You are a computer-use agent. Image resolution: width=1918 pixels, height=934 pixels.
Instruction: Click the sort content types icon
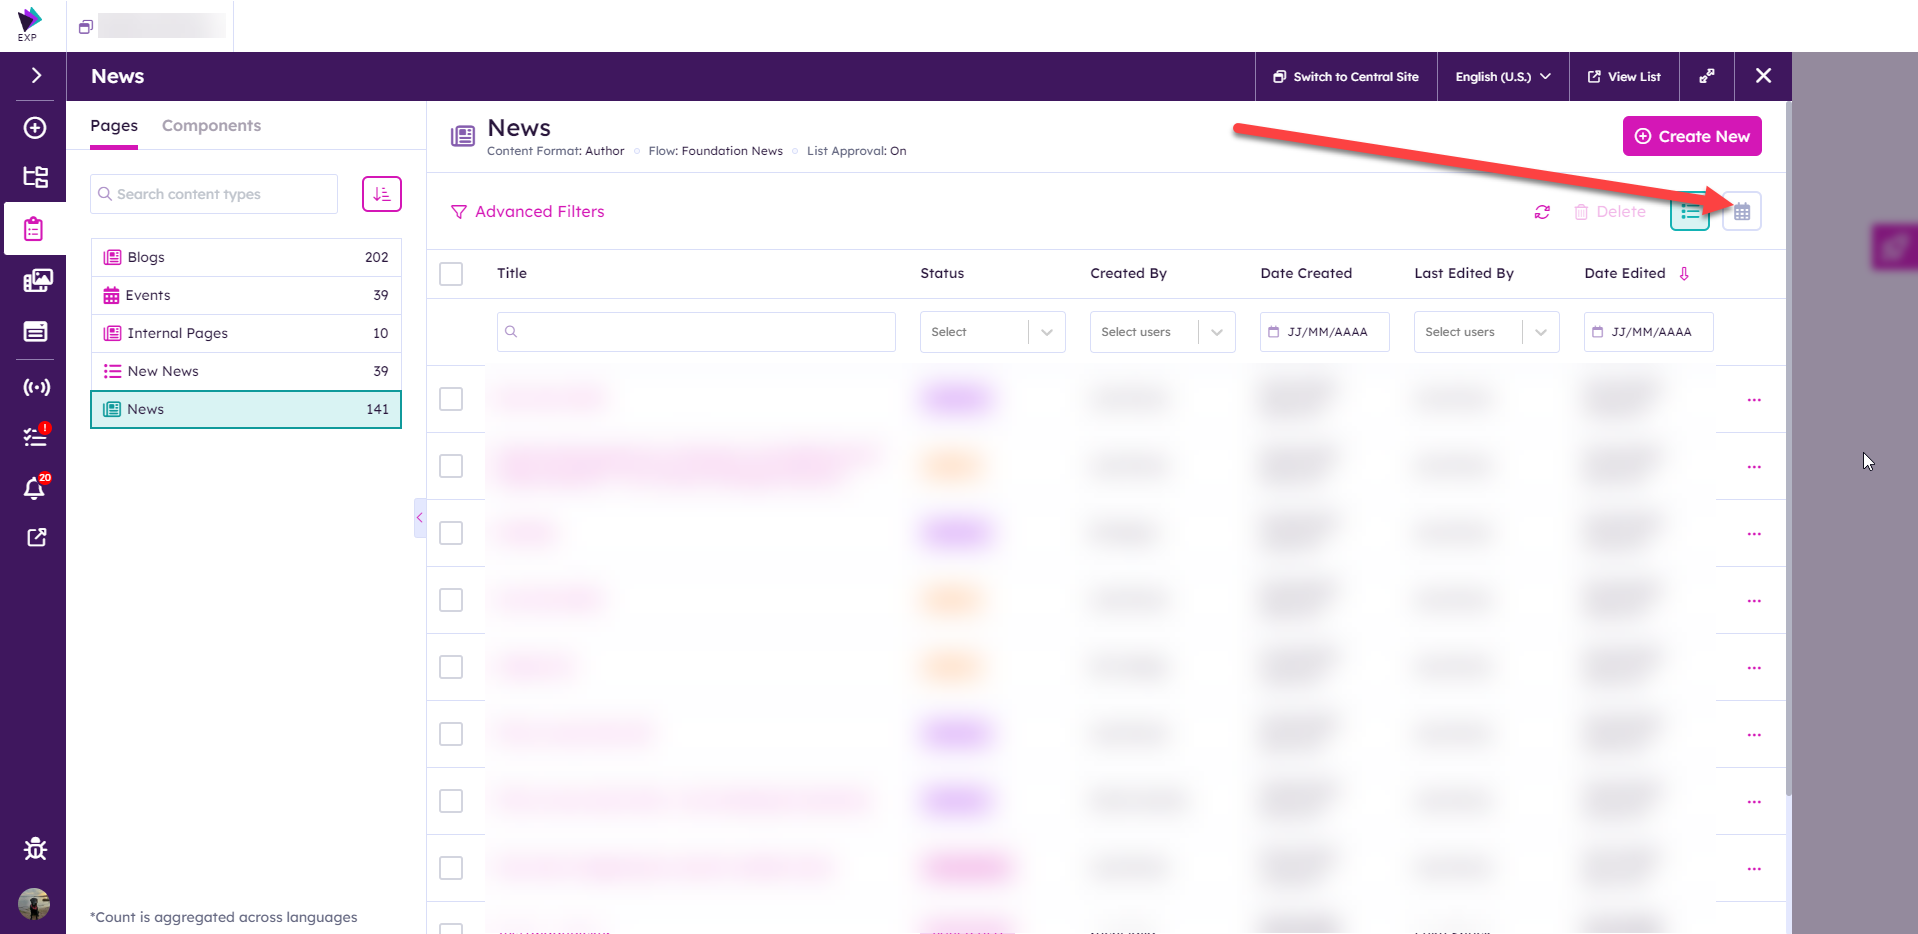coord(381,194)
